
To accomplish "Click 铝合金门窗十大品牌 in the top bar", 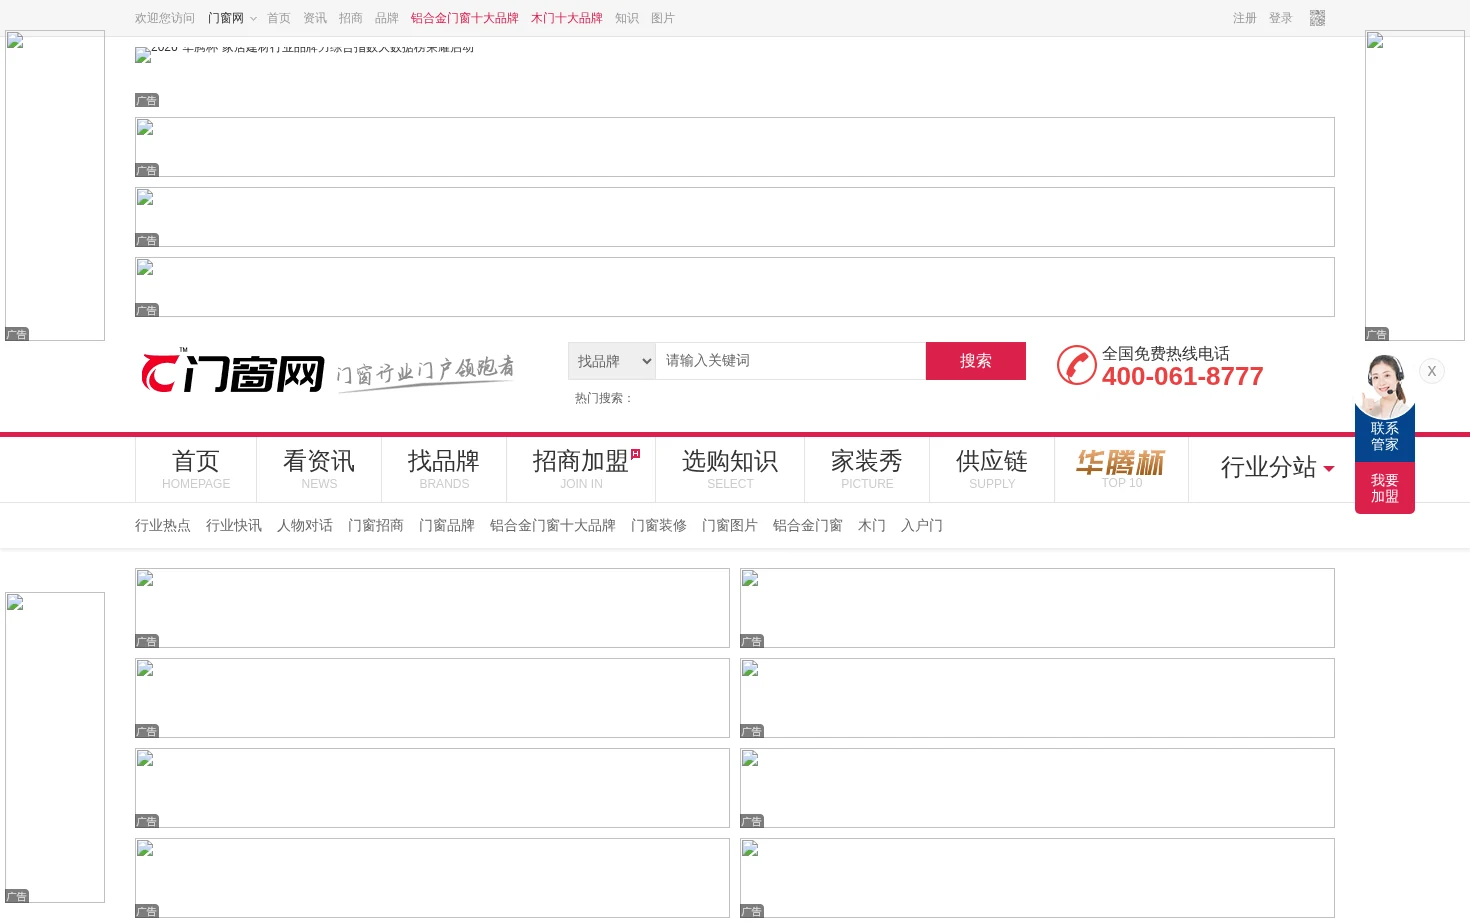I will (x=465, y=18).
